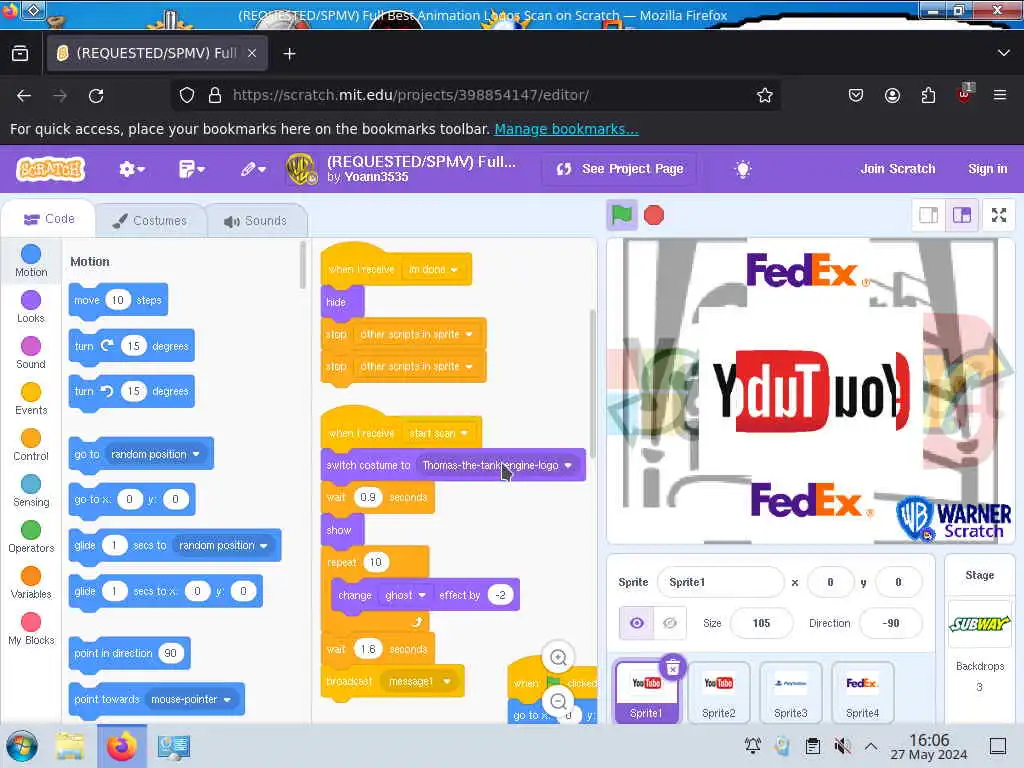Click the Tutorials lightbulb icon

pos(743,169)
